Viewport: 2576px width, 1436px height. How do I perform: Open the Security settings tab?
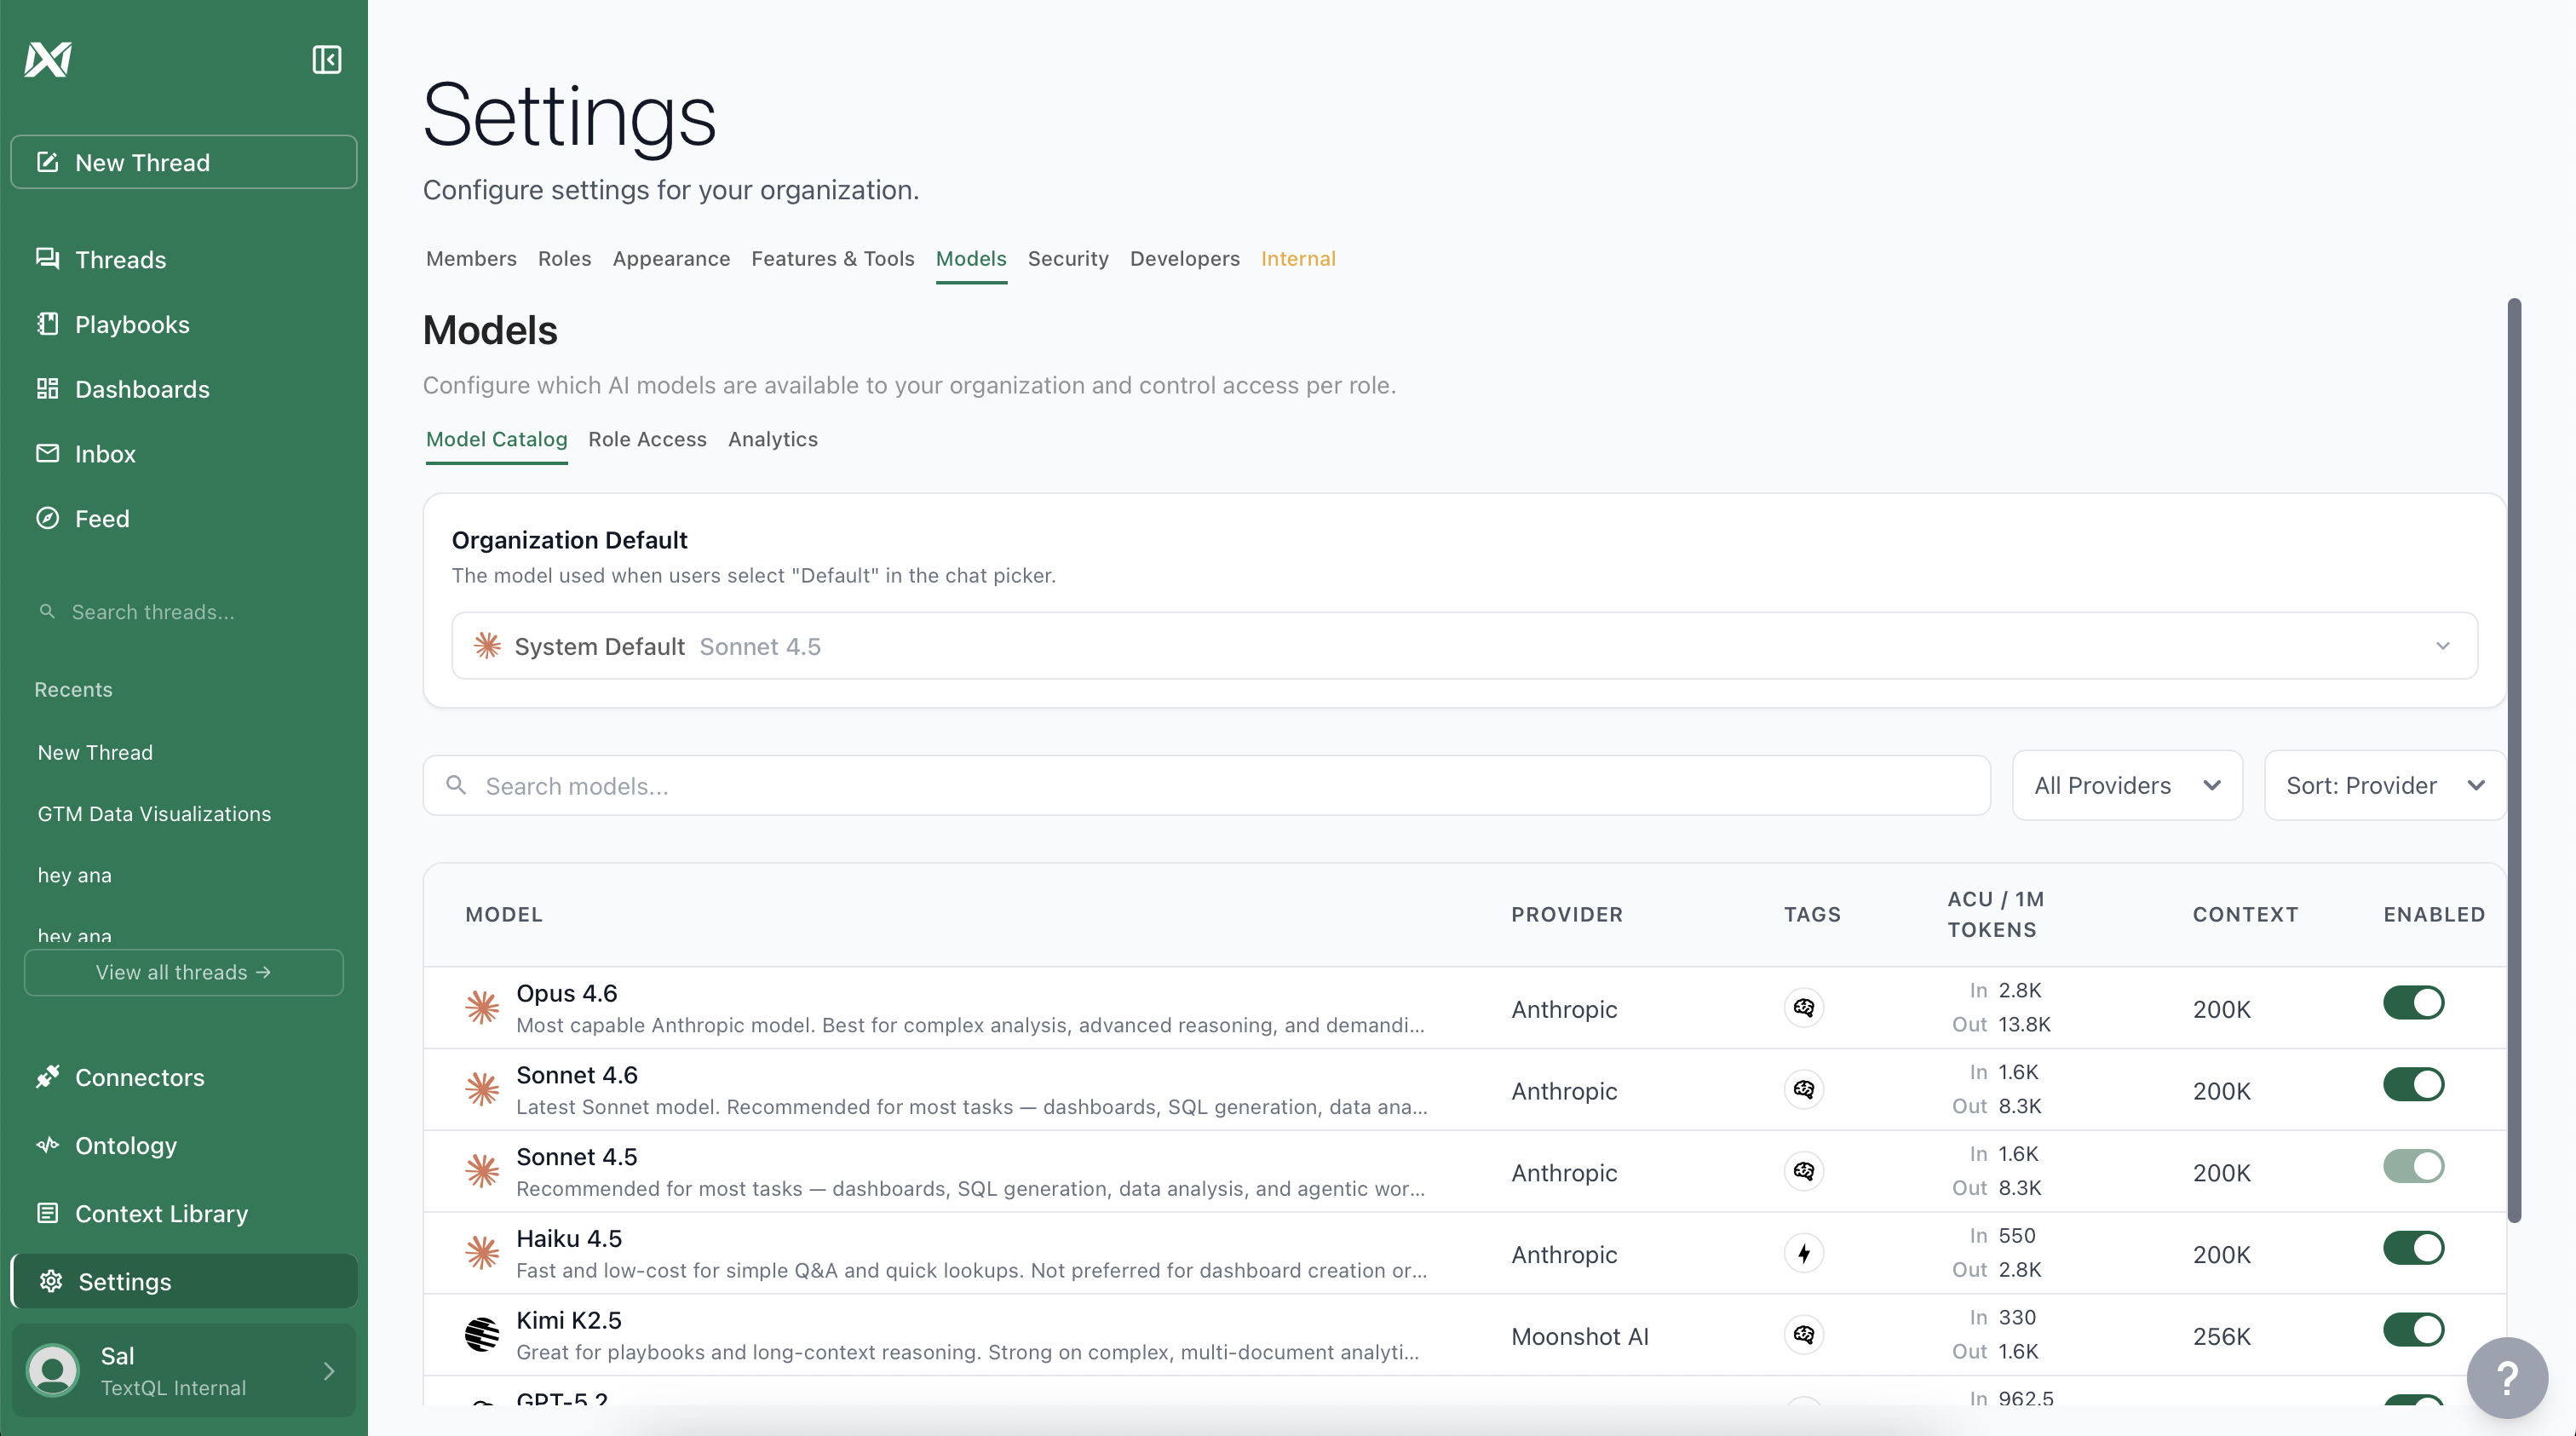tap(1067, 259)
